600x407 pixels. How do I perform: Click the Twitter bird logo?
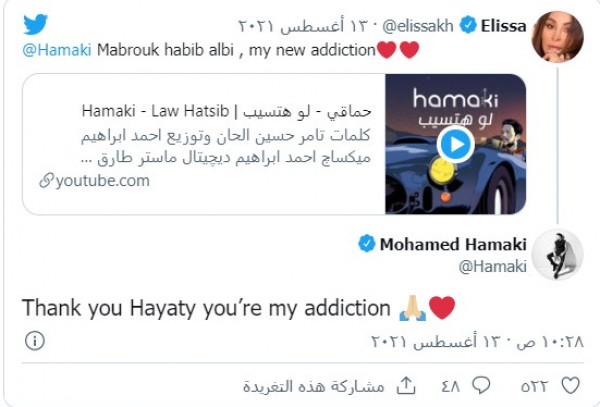point(35,24)
